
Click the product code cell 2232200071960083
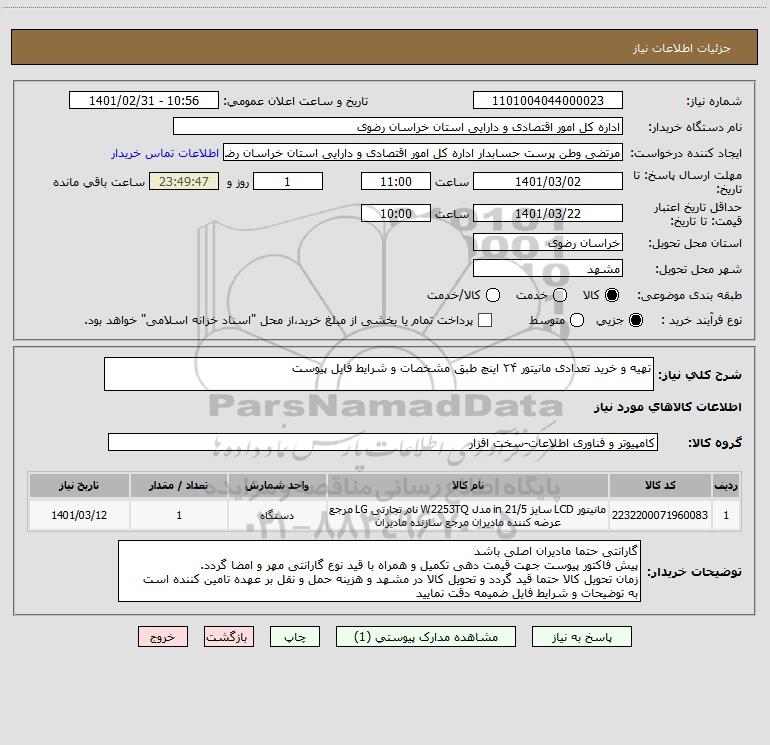[x=660, y=515]
